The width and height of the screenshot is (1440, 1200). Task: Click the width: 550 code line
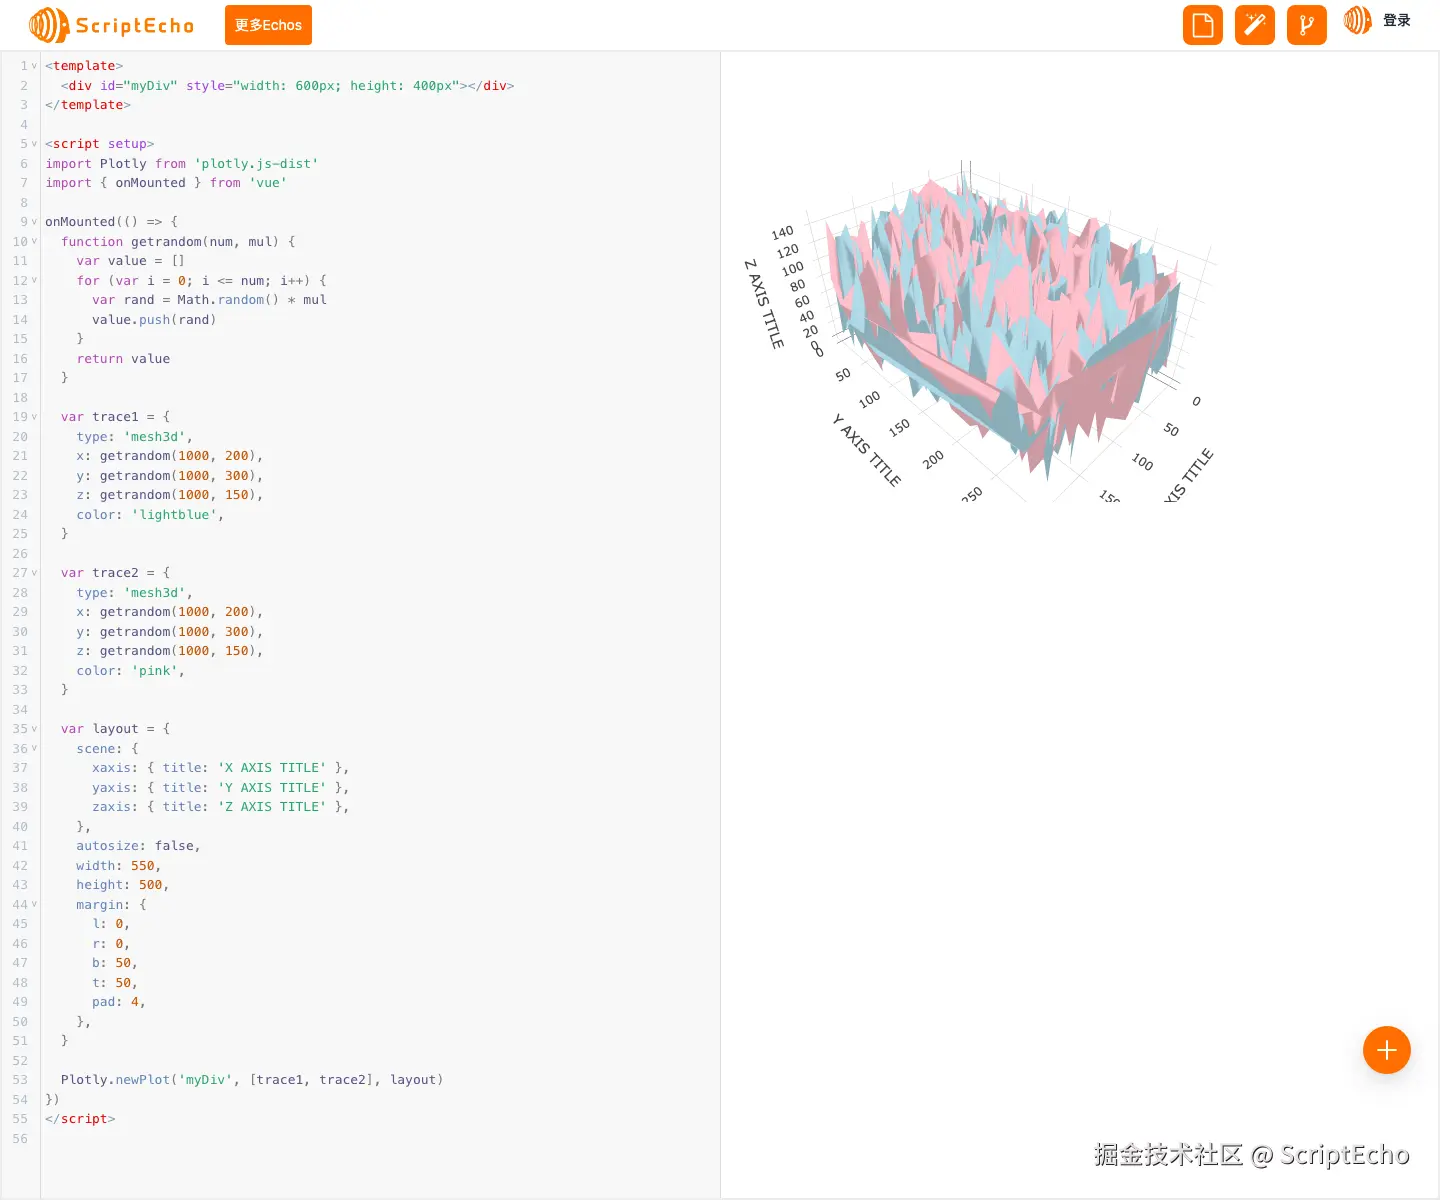[x=118, y=866]
